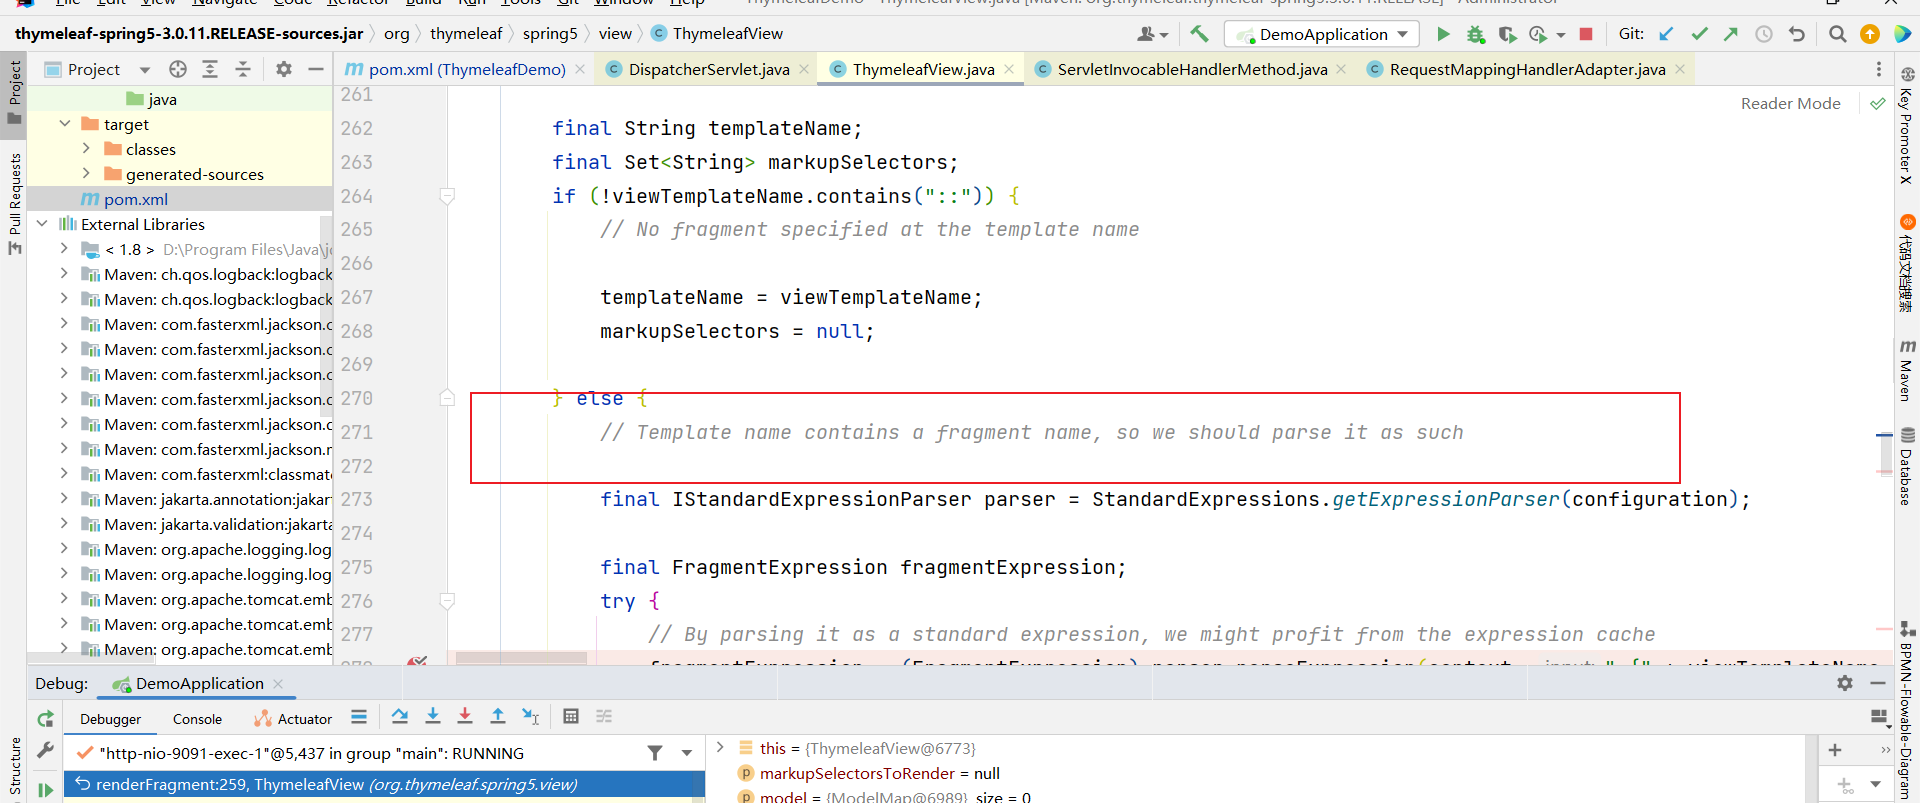
Task: Click the Build Project hammer icon
Action: (1199, 34)
